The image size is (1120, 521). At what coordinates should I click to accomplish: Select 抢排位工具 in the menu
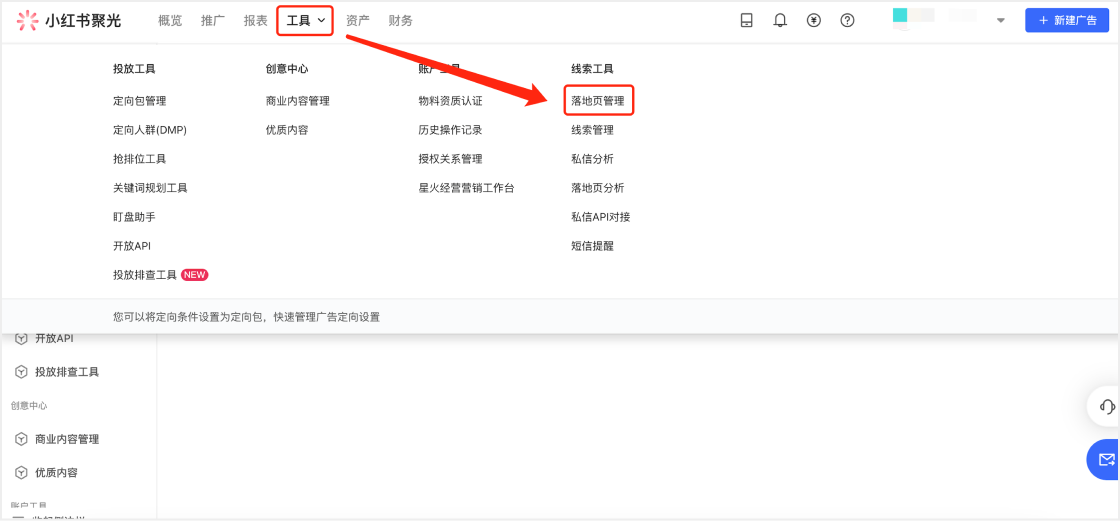[x=139, y=159]
